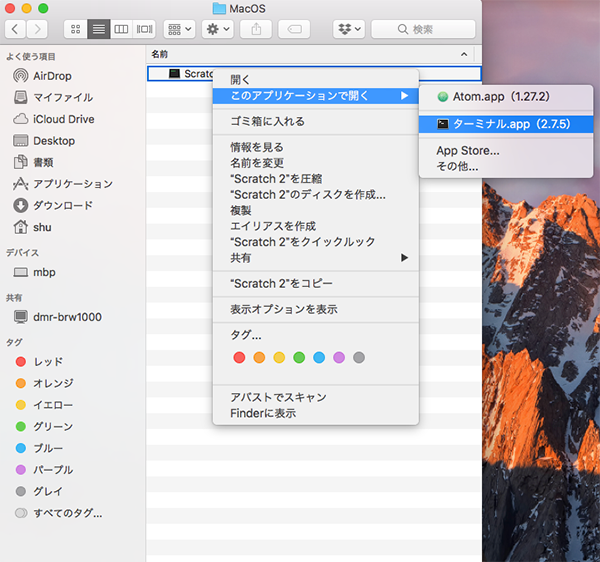Apply yellow tag color in context menu
This screenshot has height=562, width=600.
click(x=279, y=358)
